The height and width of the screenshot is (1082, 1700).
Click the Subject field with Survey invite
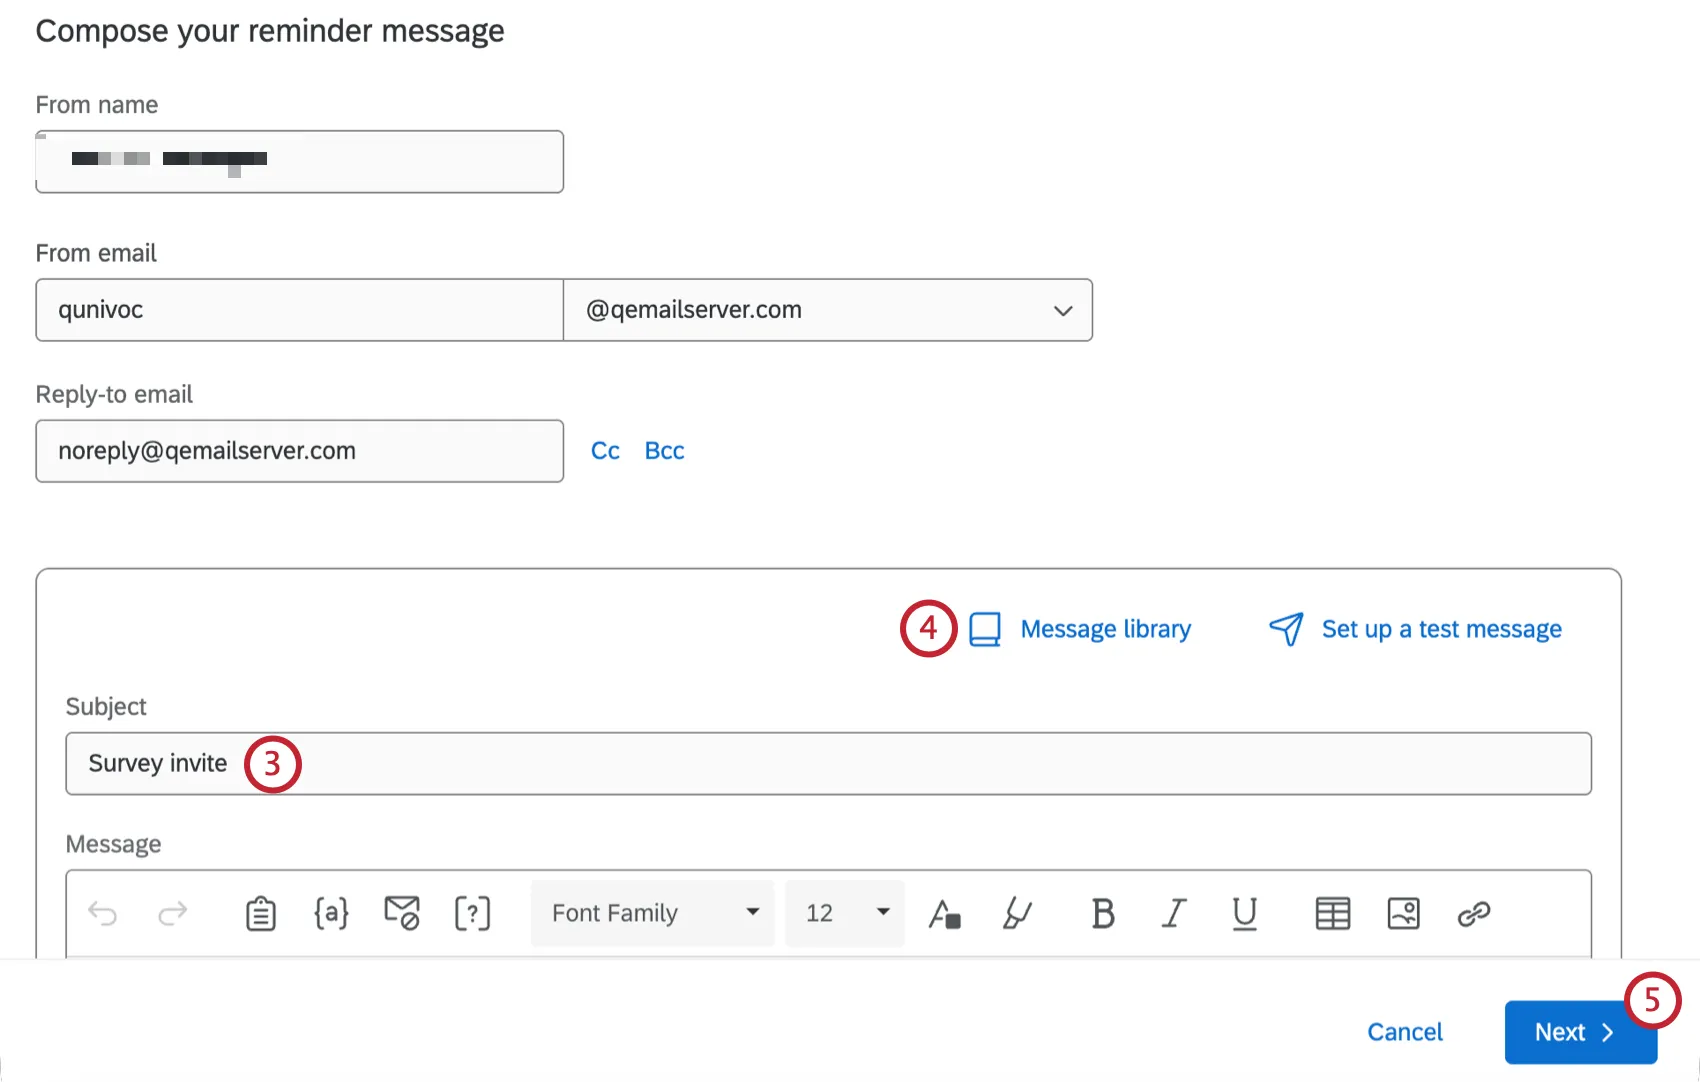[x=828, y=764]
